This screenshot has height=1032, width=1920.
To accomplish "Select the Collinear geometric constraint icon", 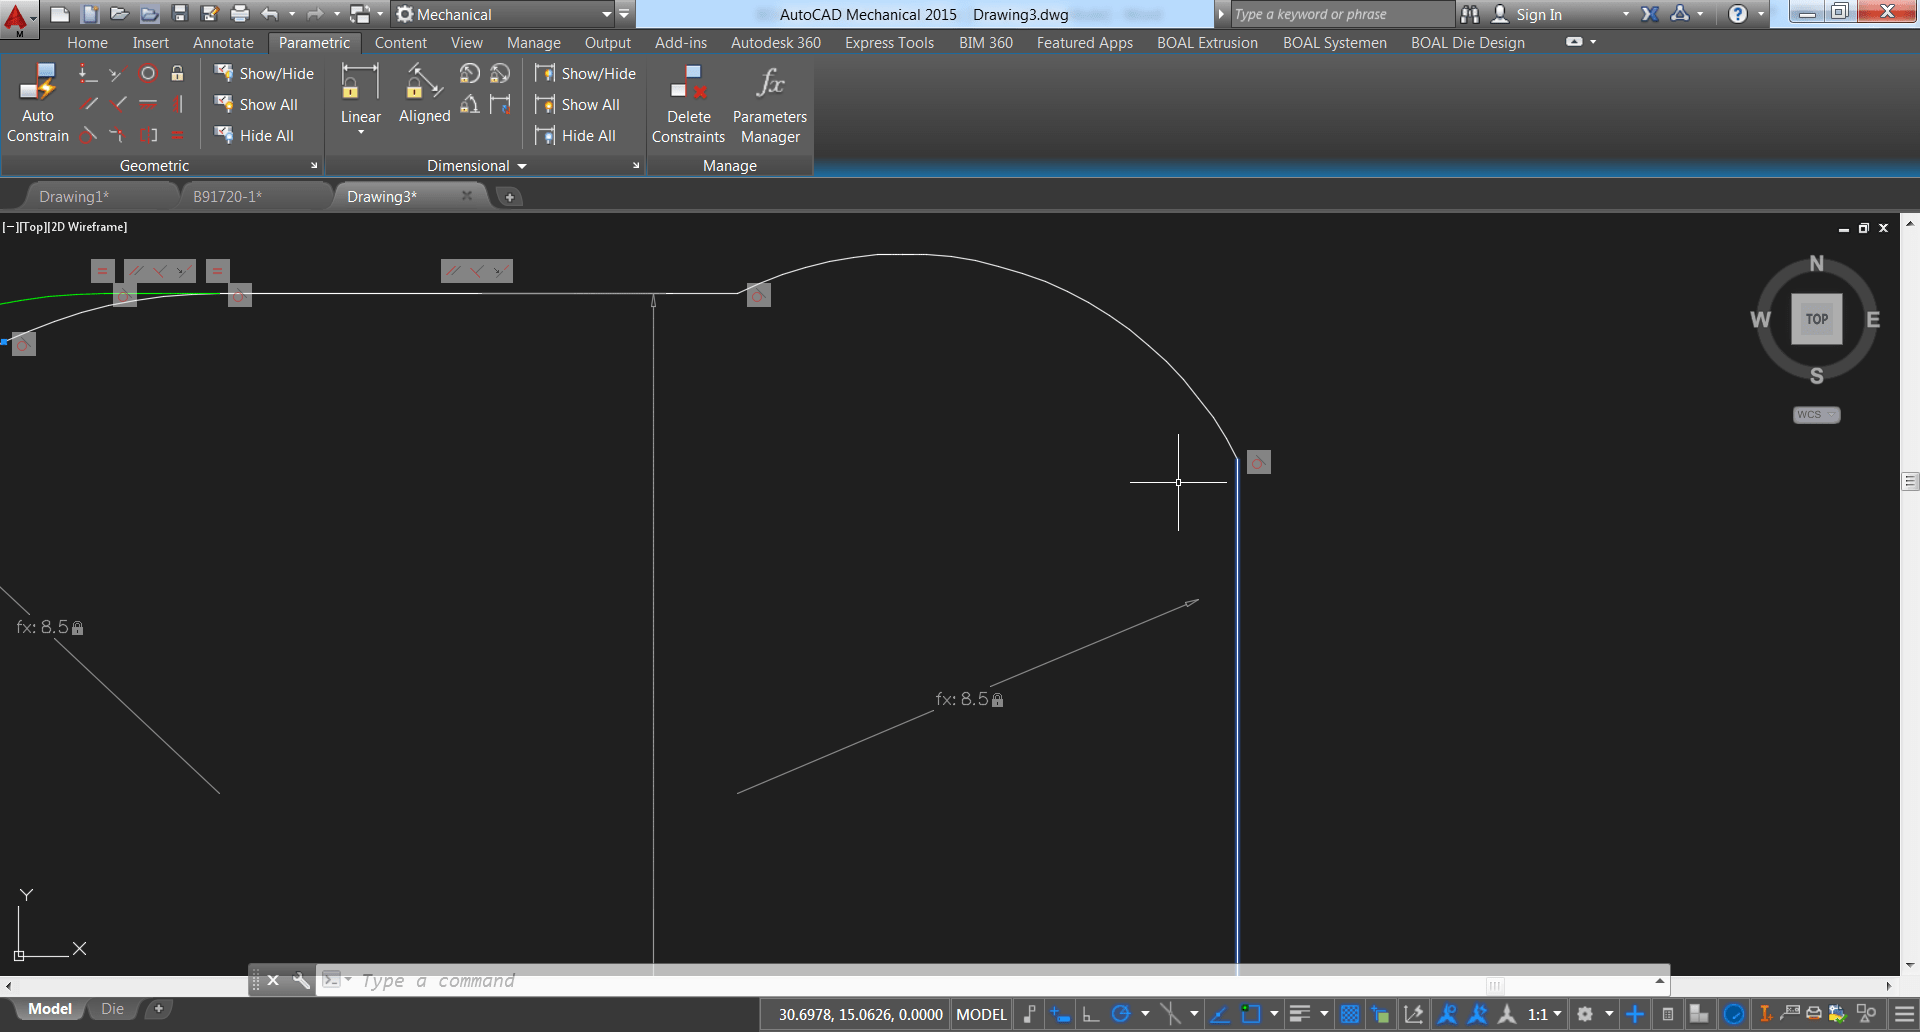I will coord(118,74).
